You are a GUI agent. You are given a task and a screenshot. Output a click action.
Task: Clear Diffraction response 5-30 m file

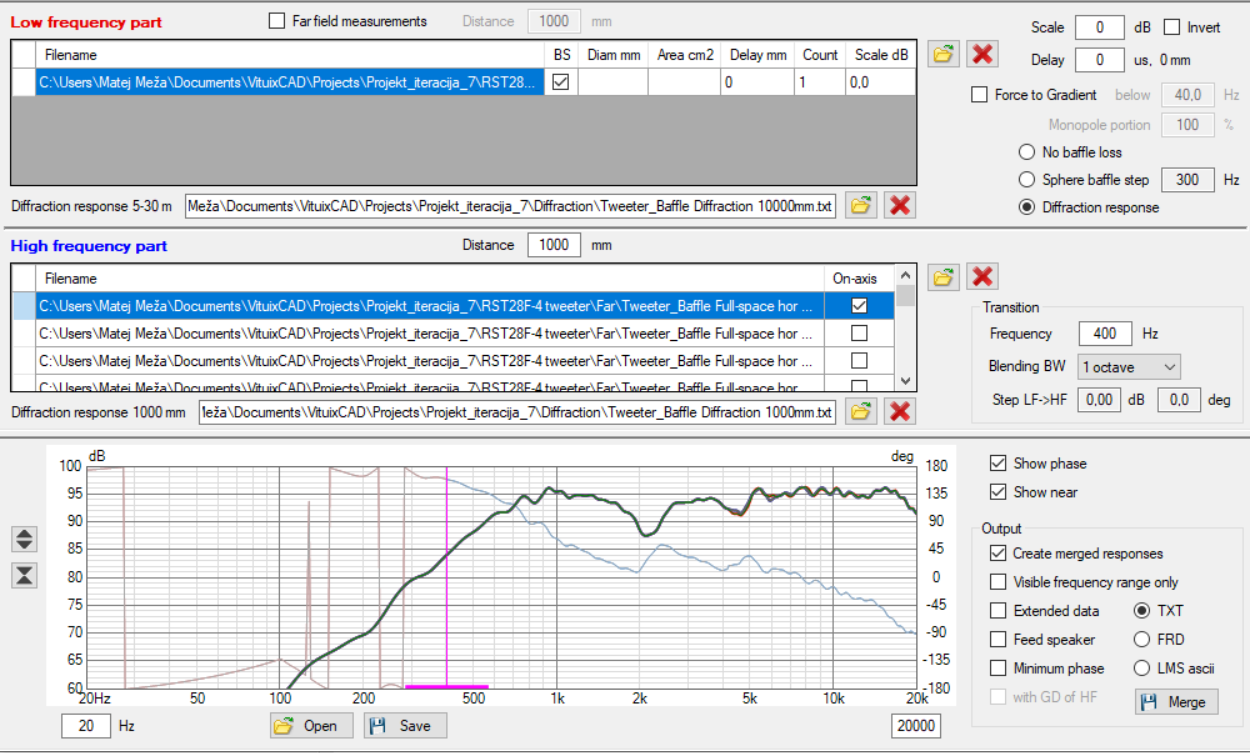coord(900,205)
